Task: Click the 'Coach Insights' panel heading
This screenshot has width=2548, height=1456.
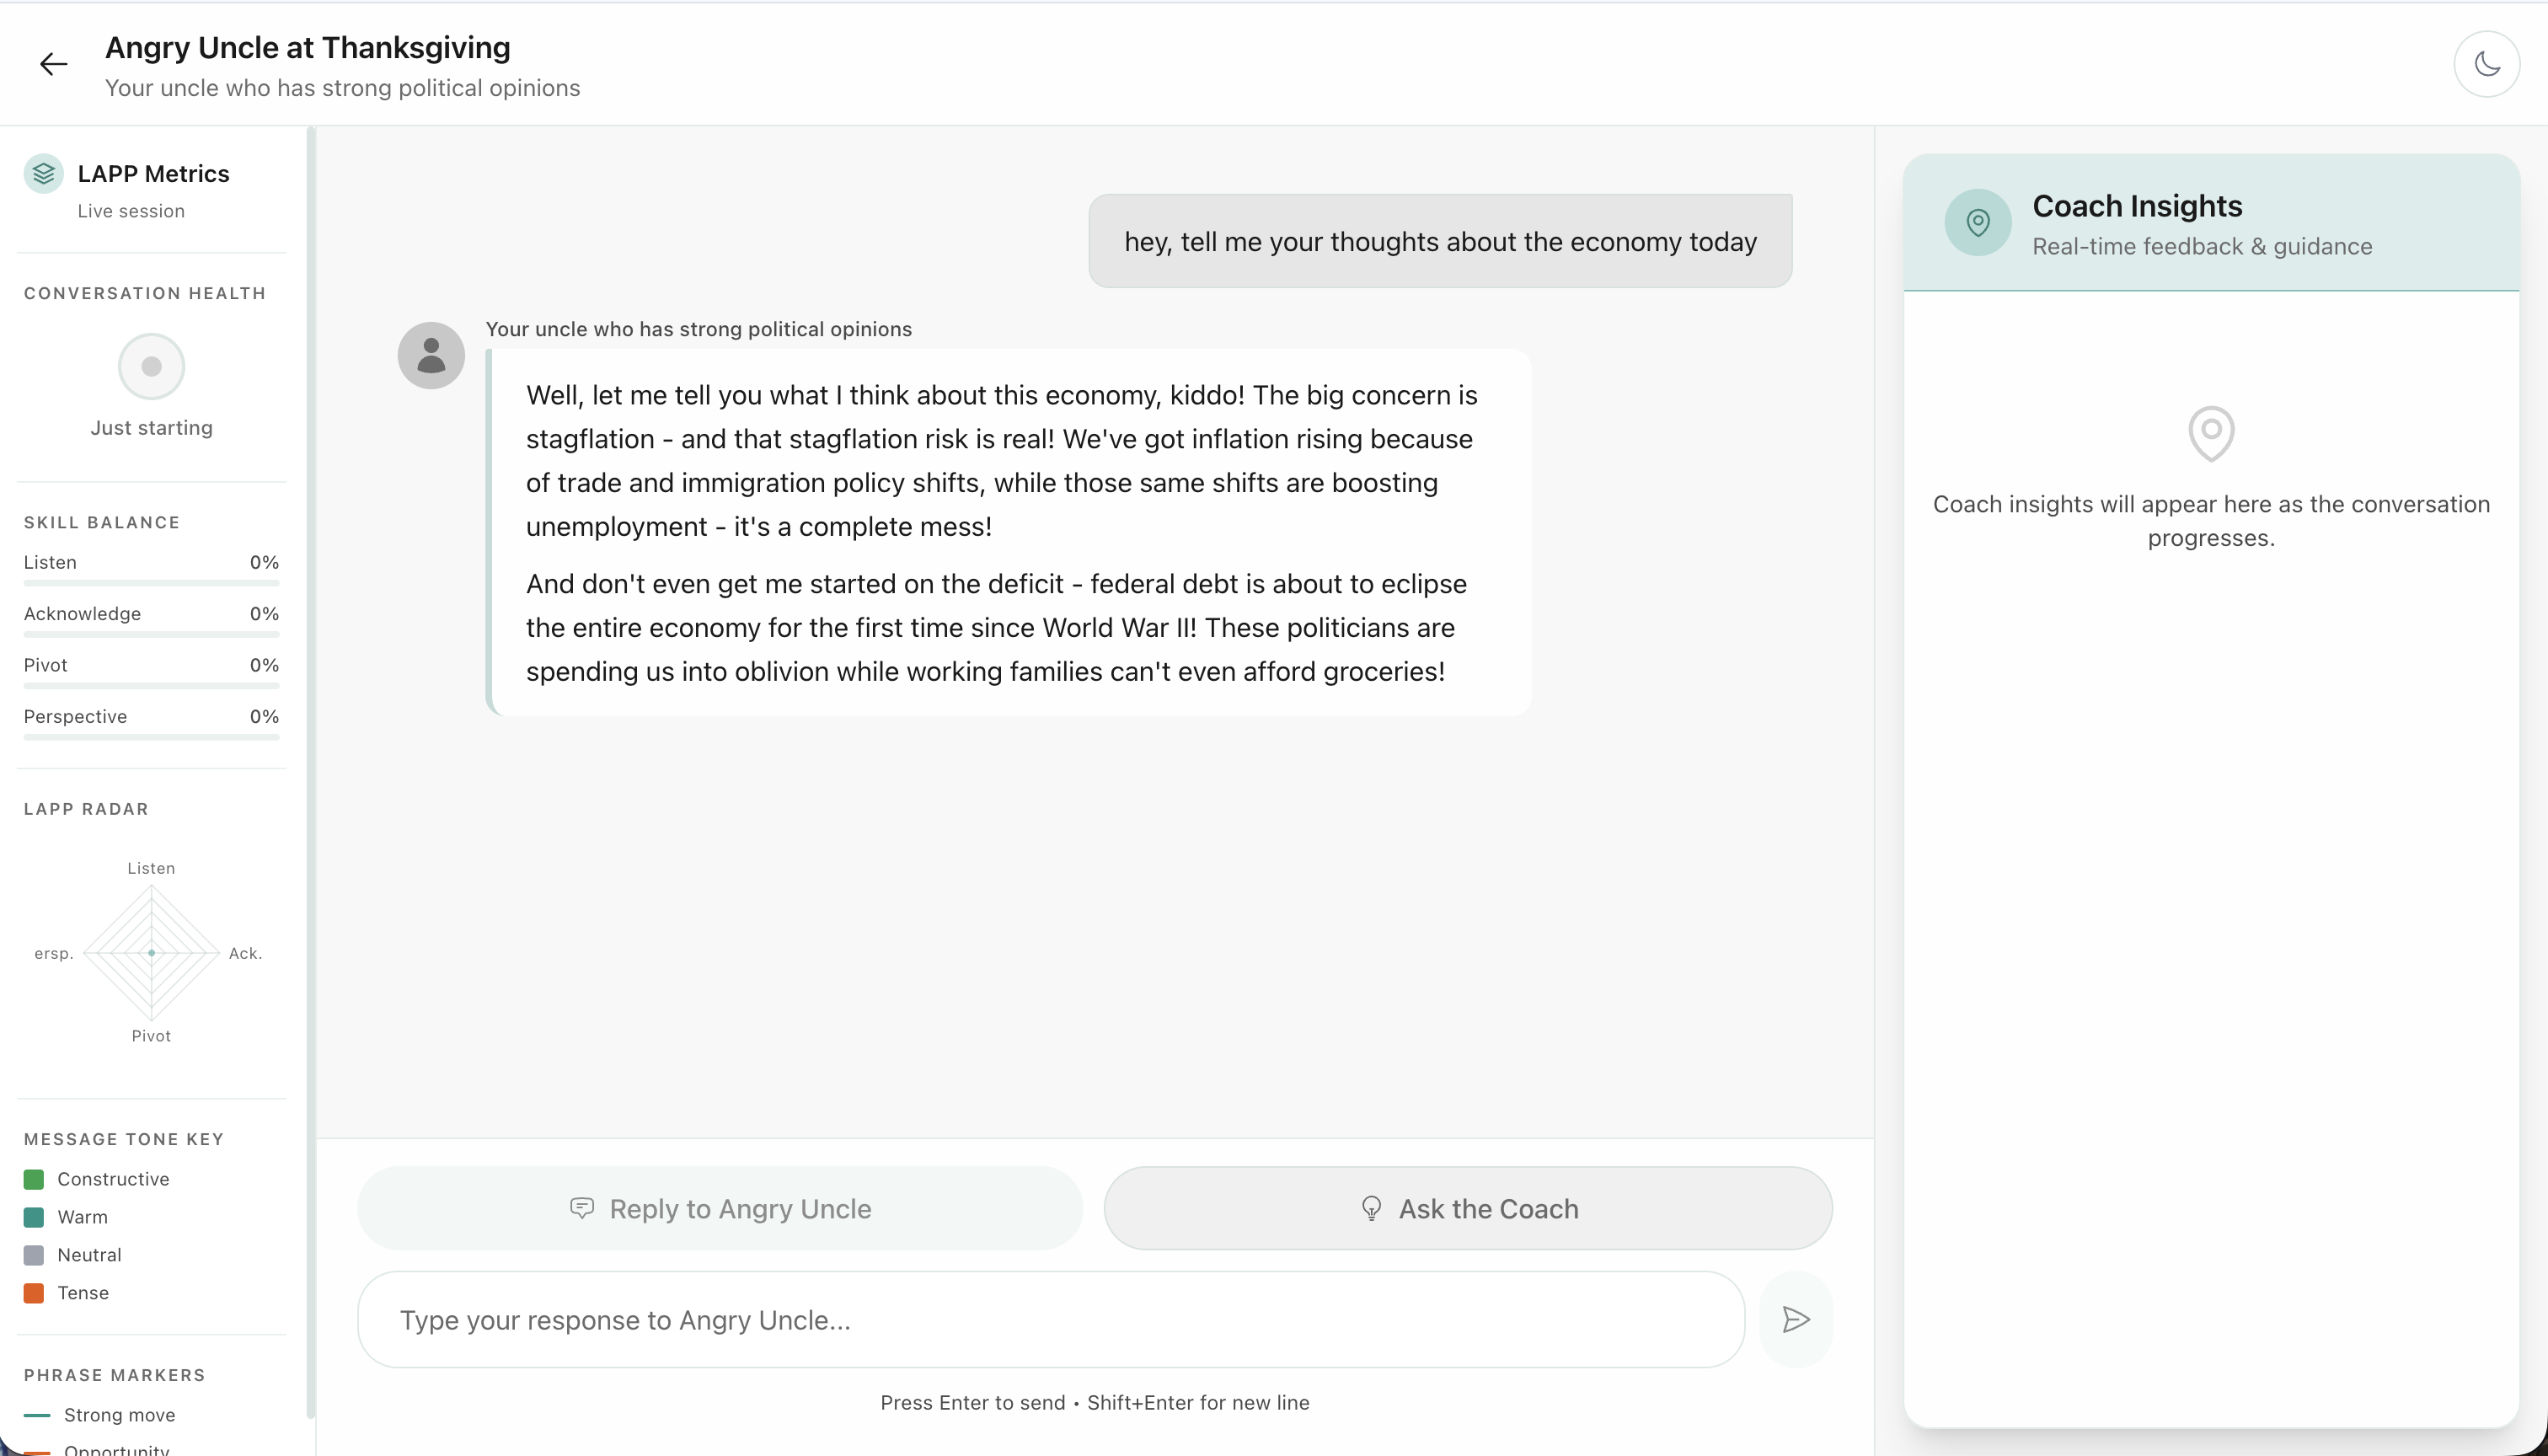Action: pos(2137,206)
